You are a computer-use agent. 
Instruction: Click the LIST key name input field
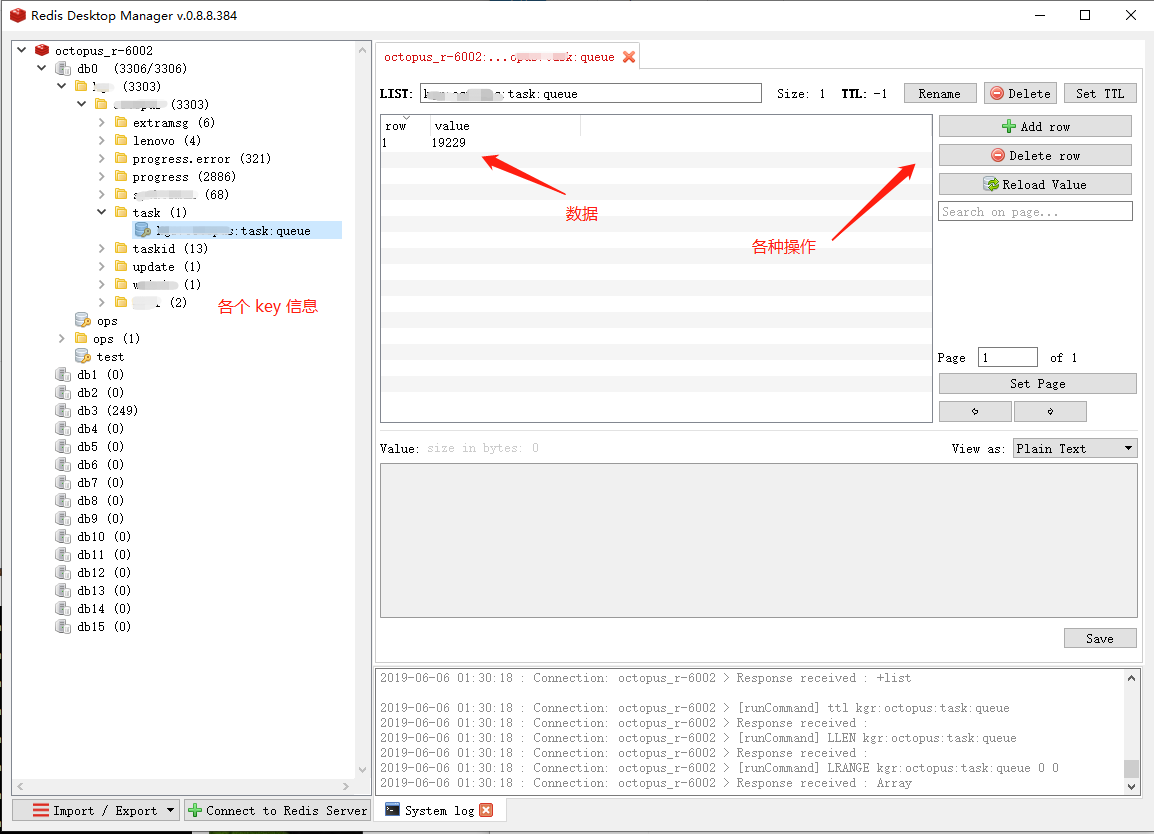[591, 93]
